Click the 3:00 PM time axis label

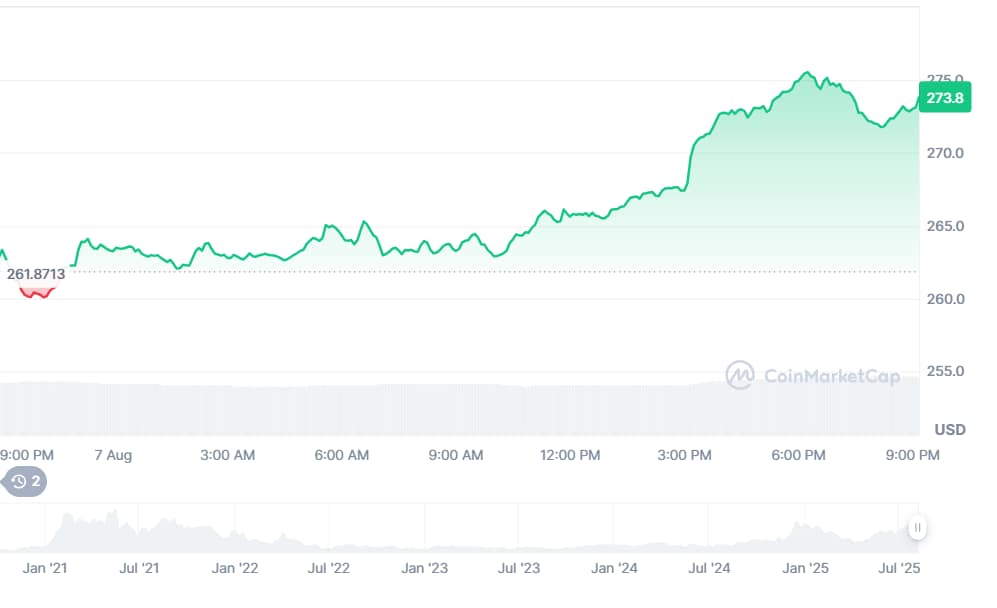tap(684, 455)
